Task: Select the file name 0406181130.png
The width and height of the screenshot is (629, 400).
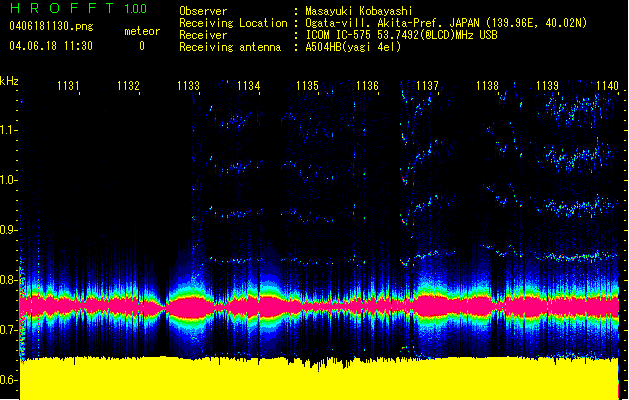Action: (x=51, y=27)
